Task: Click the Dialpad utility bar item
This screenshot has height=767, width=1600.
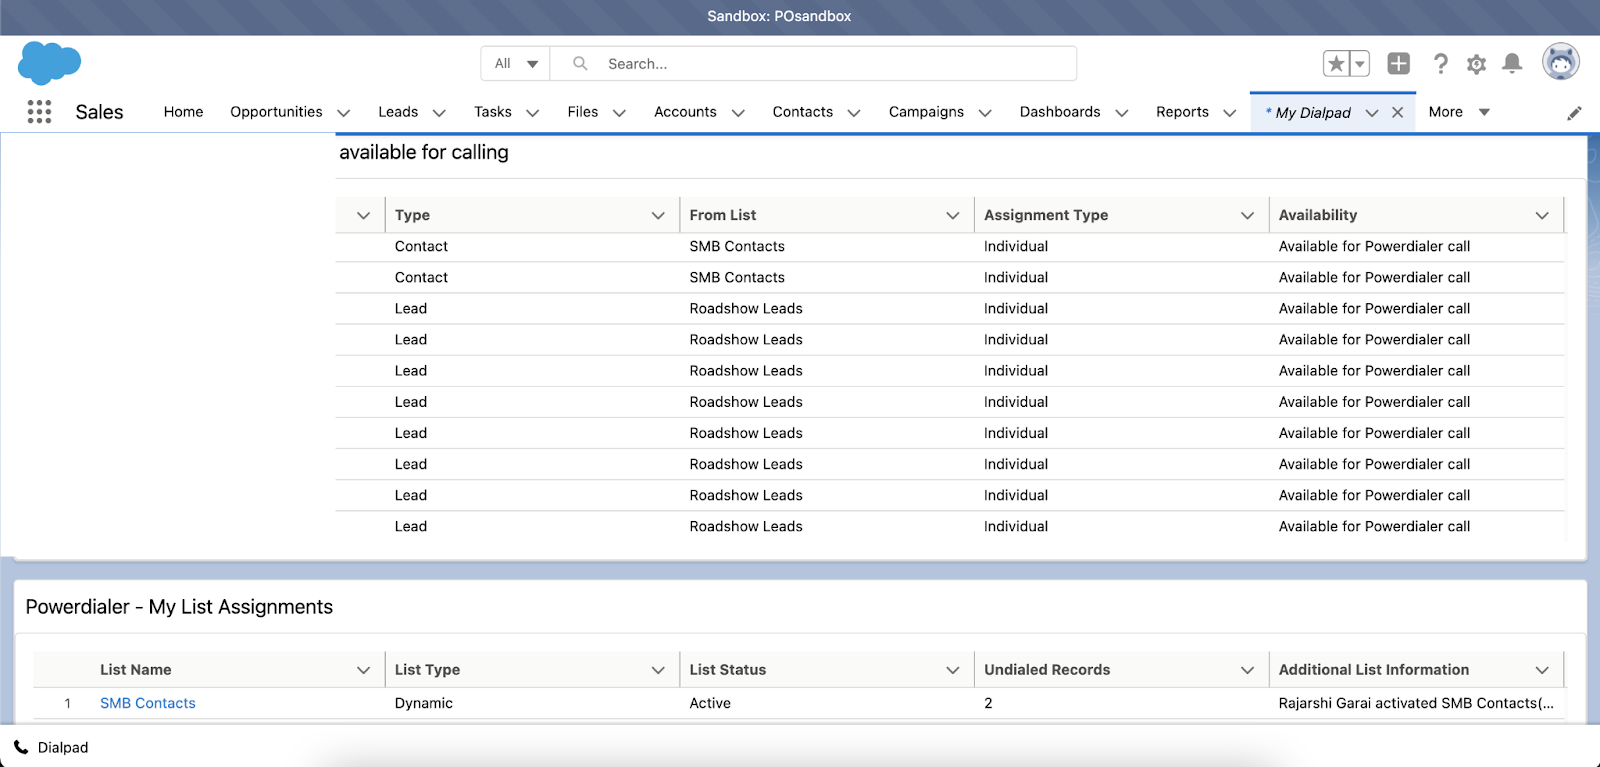Action: (x=51, y=747)
